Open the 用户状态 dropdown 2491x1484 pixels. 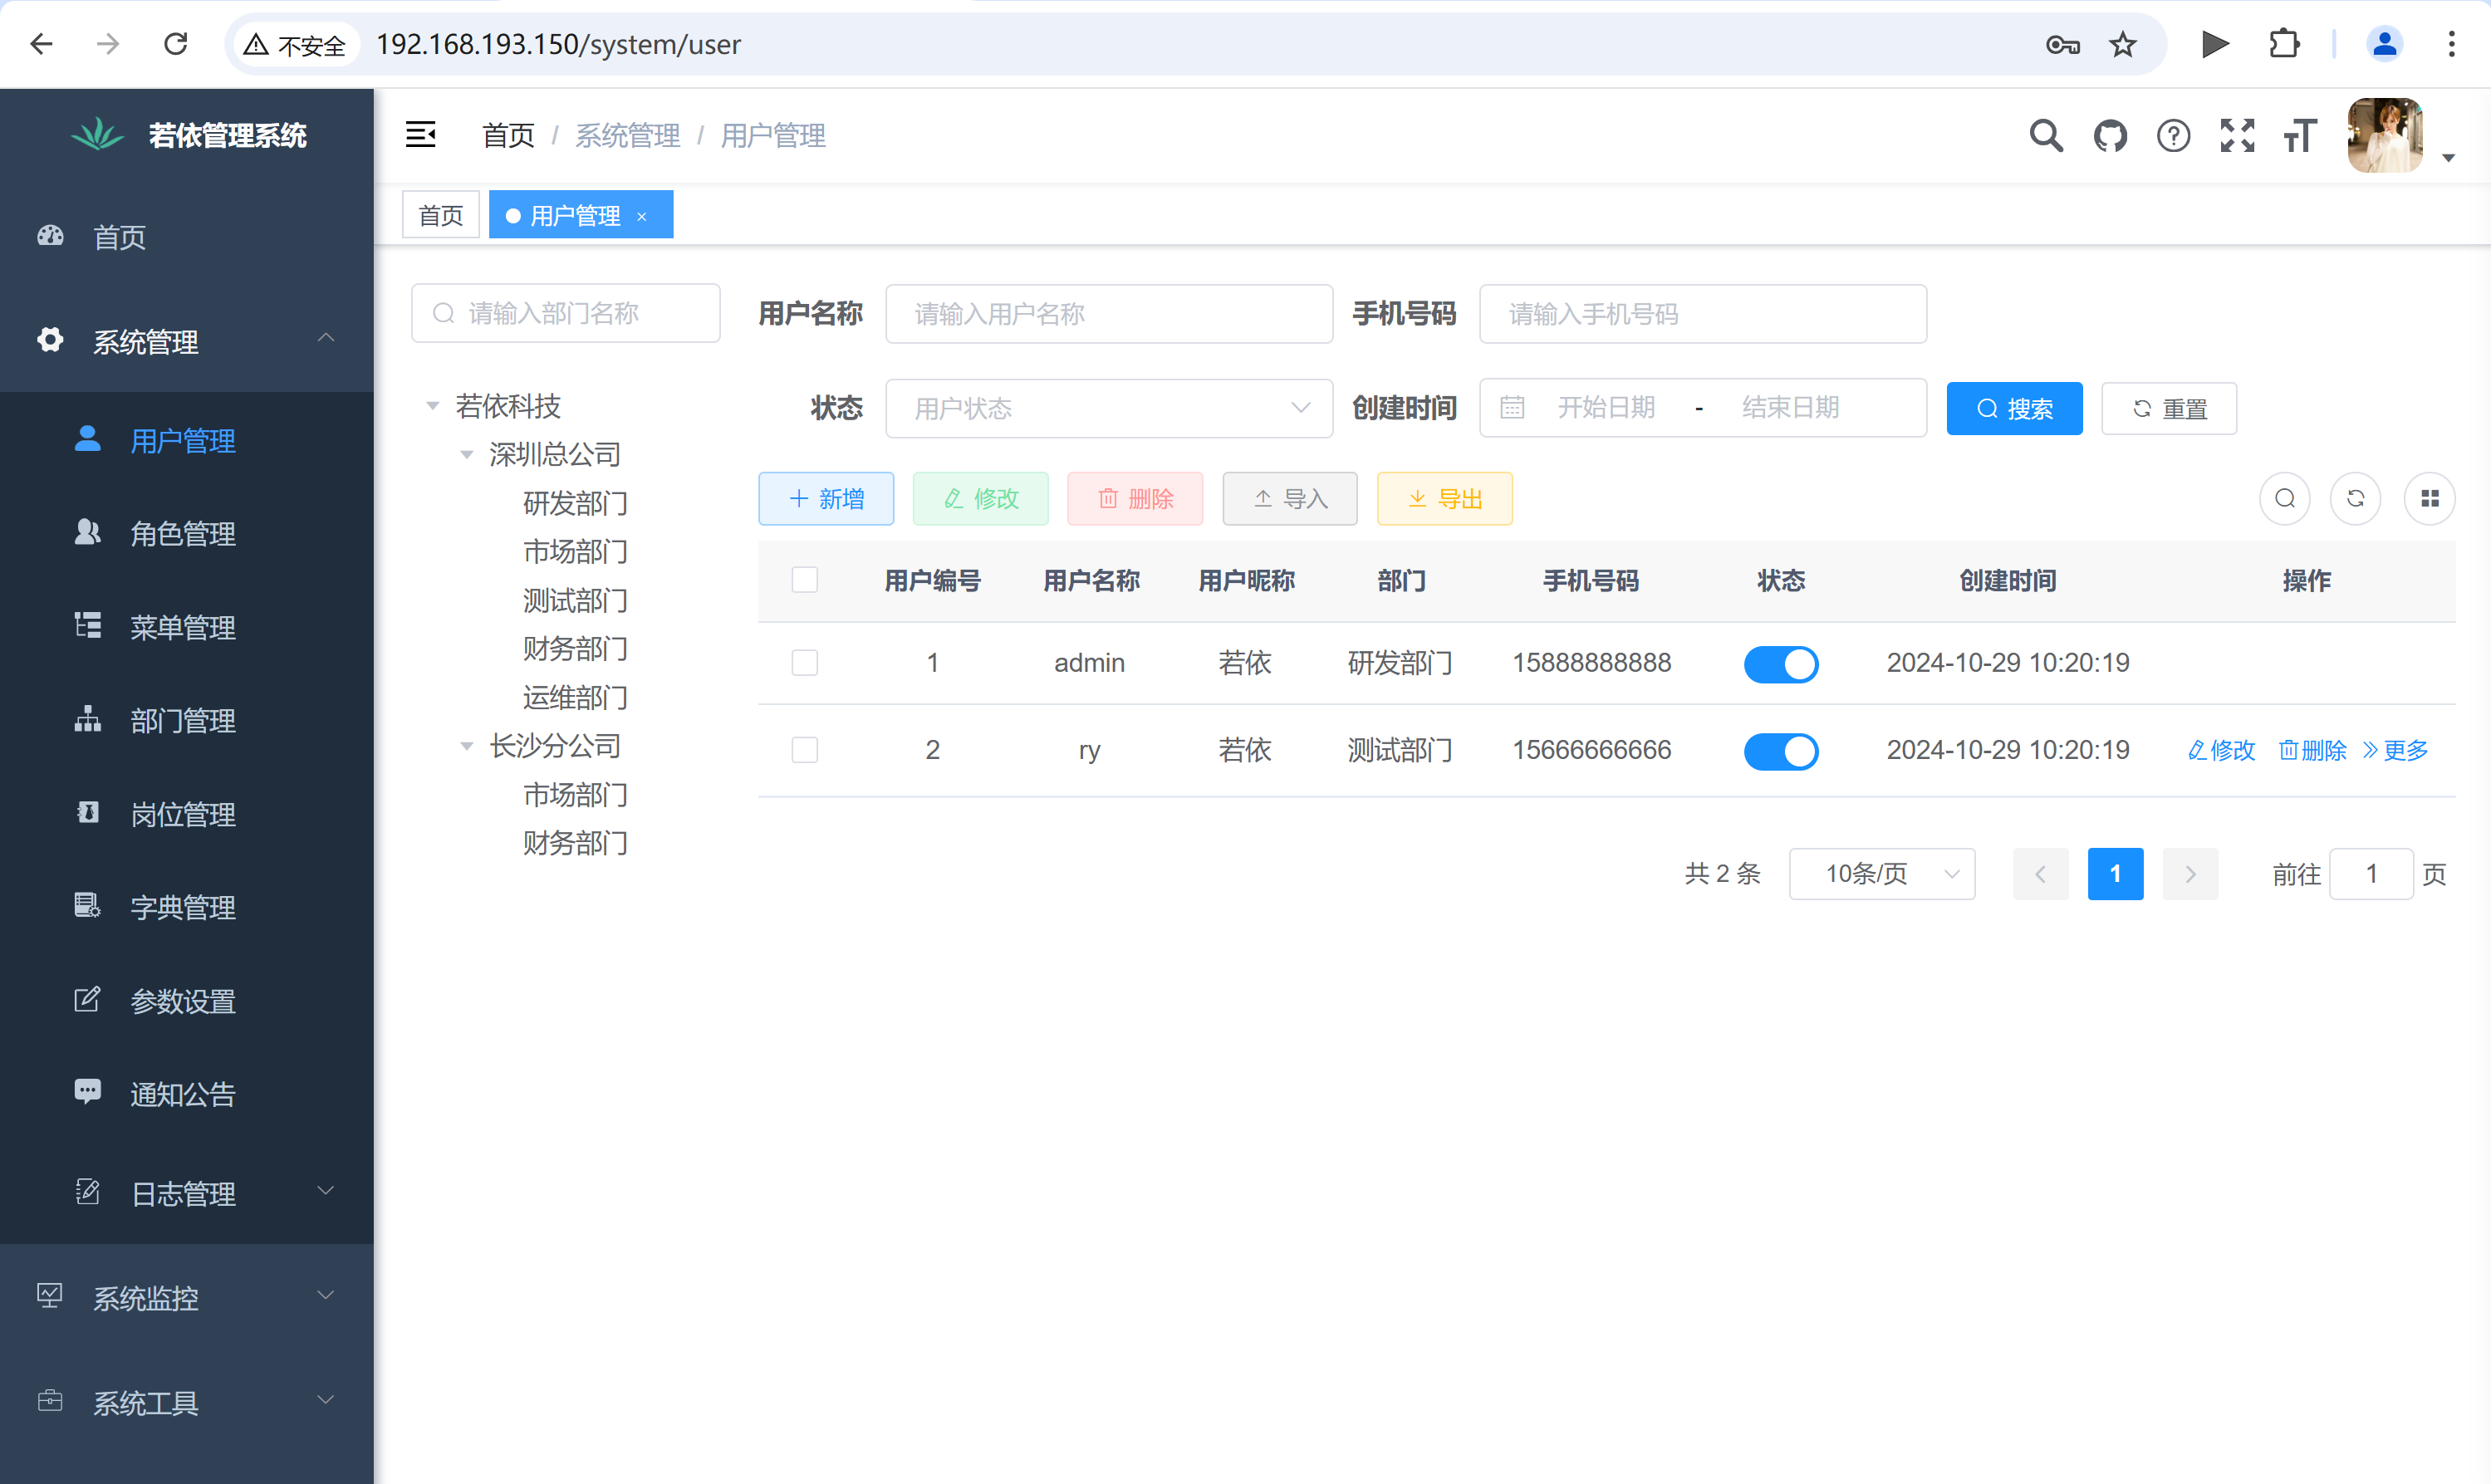click(x=1109, y=408)
